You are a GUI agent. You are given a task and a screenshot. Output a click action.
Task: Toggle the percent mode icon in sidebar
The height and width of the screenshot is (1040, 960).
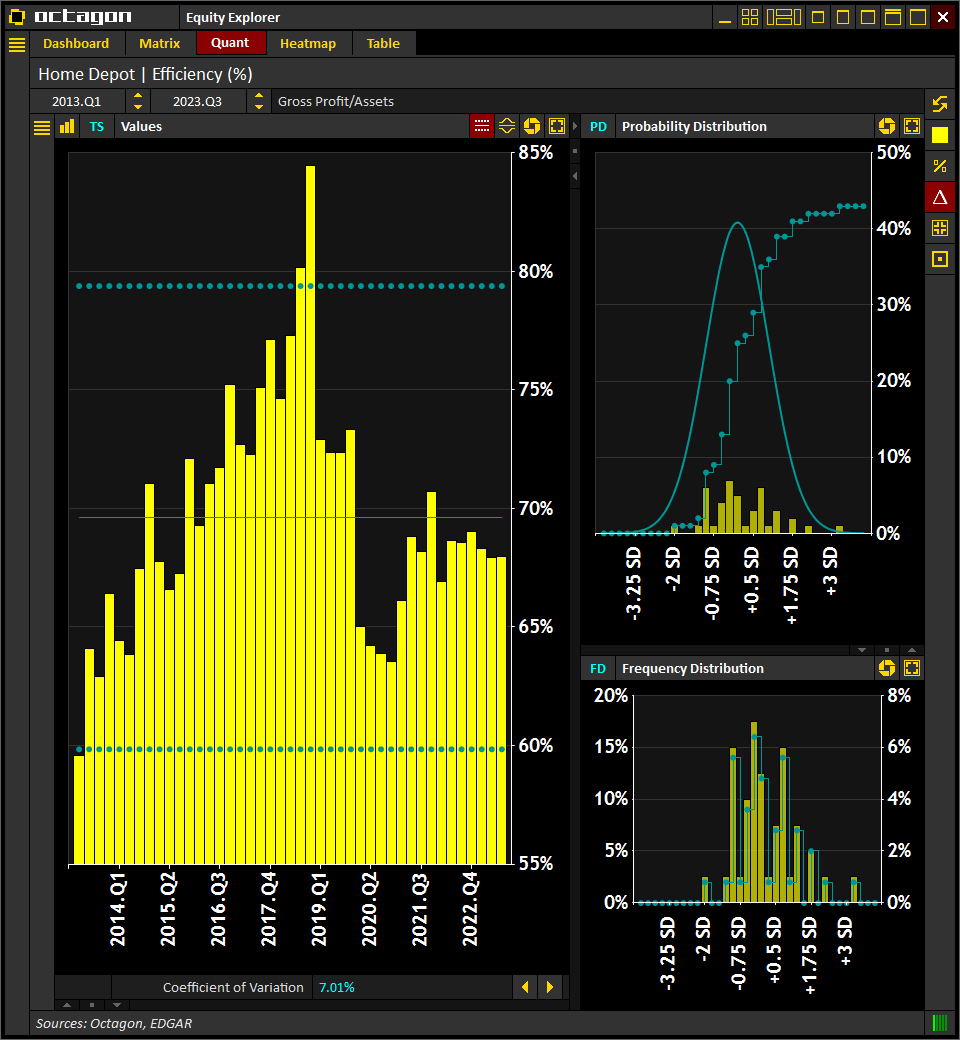coord(940,166)
